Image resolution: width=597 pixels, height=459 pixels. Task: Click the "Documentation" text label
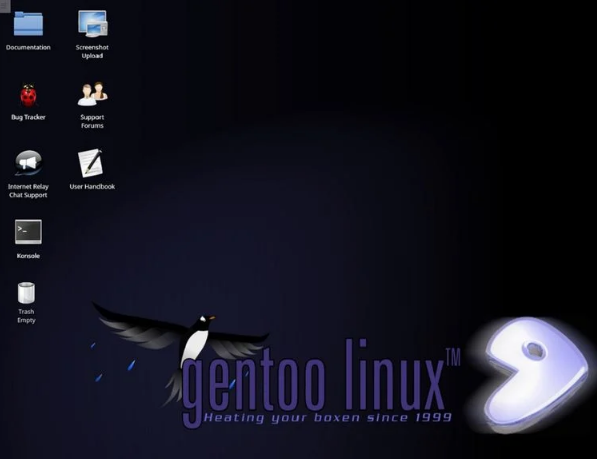point(28,48)
